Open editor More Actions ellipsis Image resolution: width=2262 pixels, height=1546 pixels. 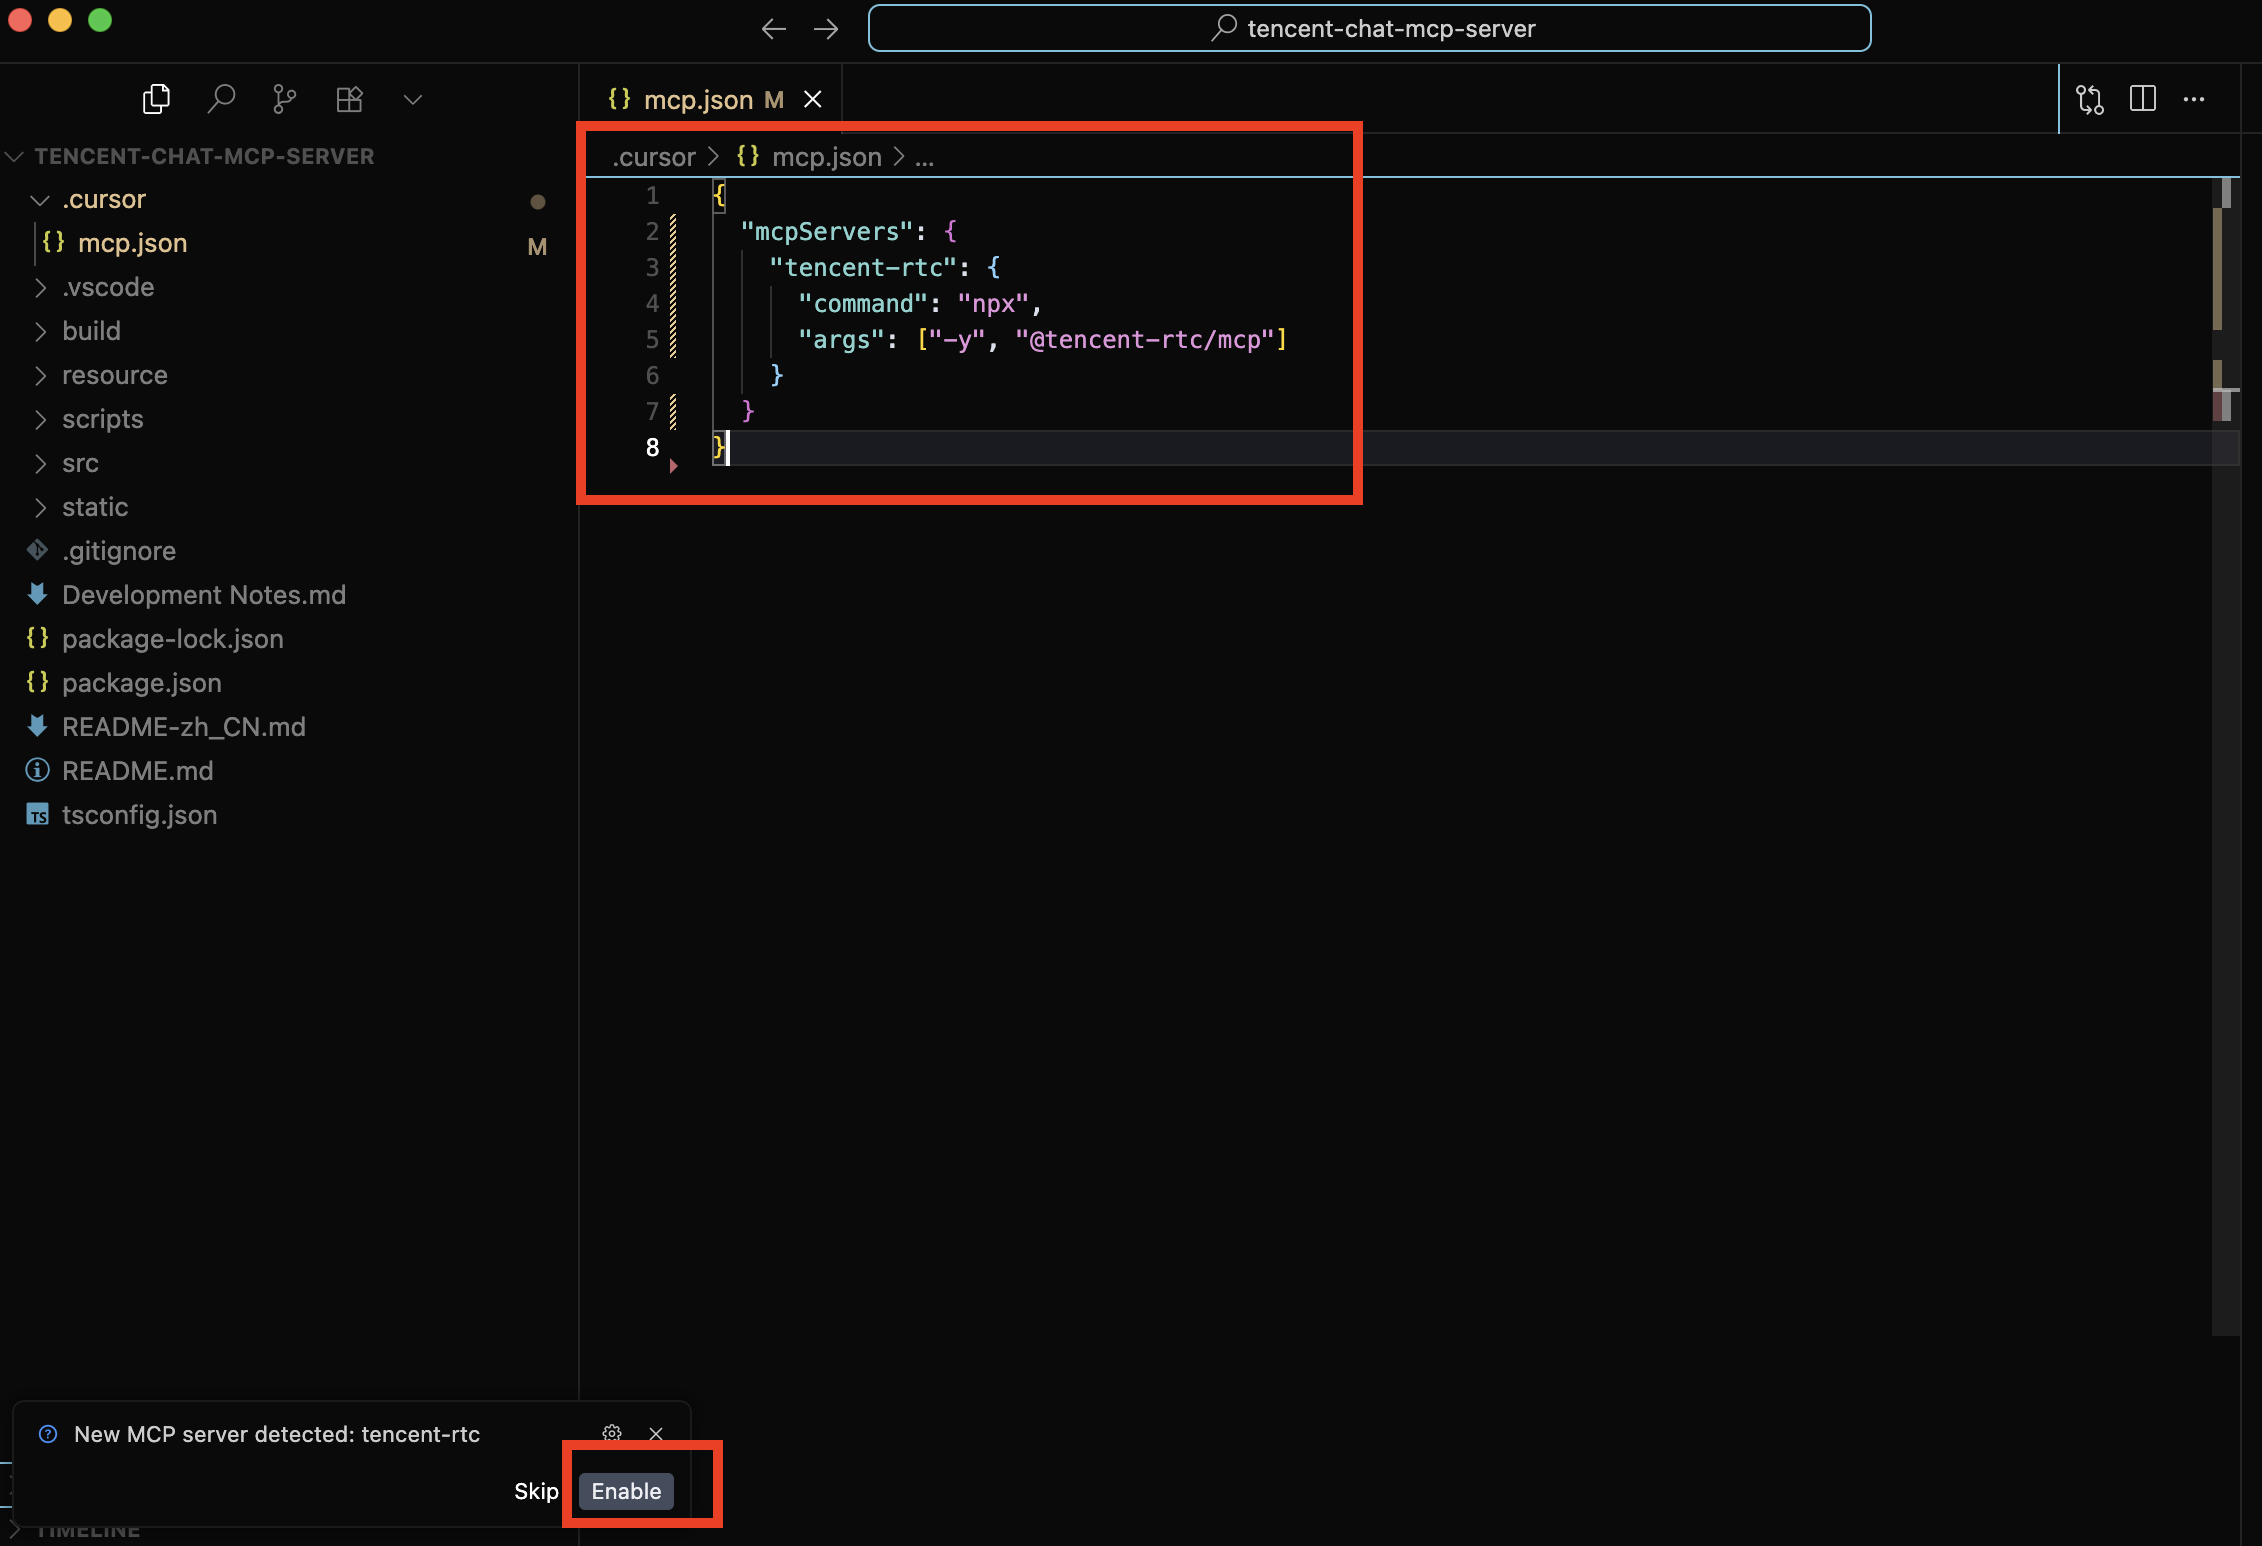pos(2194,99)
